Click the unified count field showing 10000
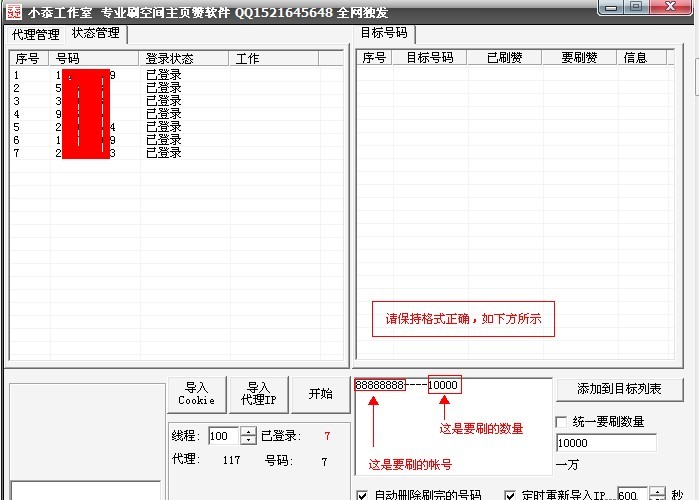Viewport: 699px width, 500px height. coord(606,443)
